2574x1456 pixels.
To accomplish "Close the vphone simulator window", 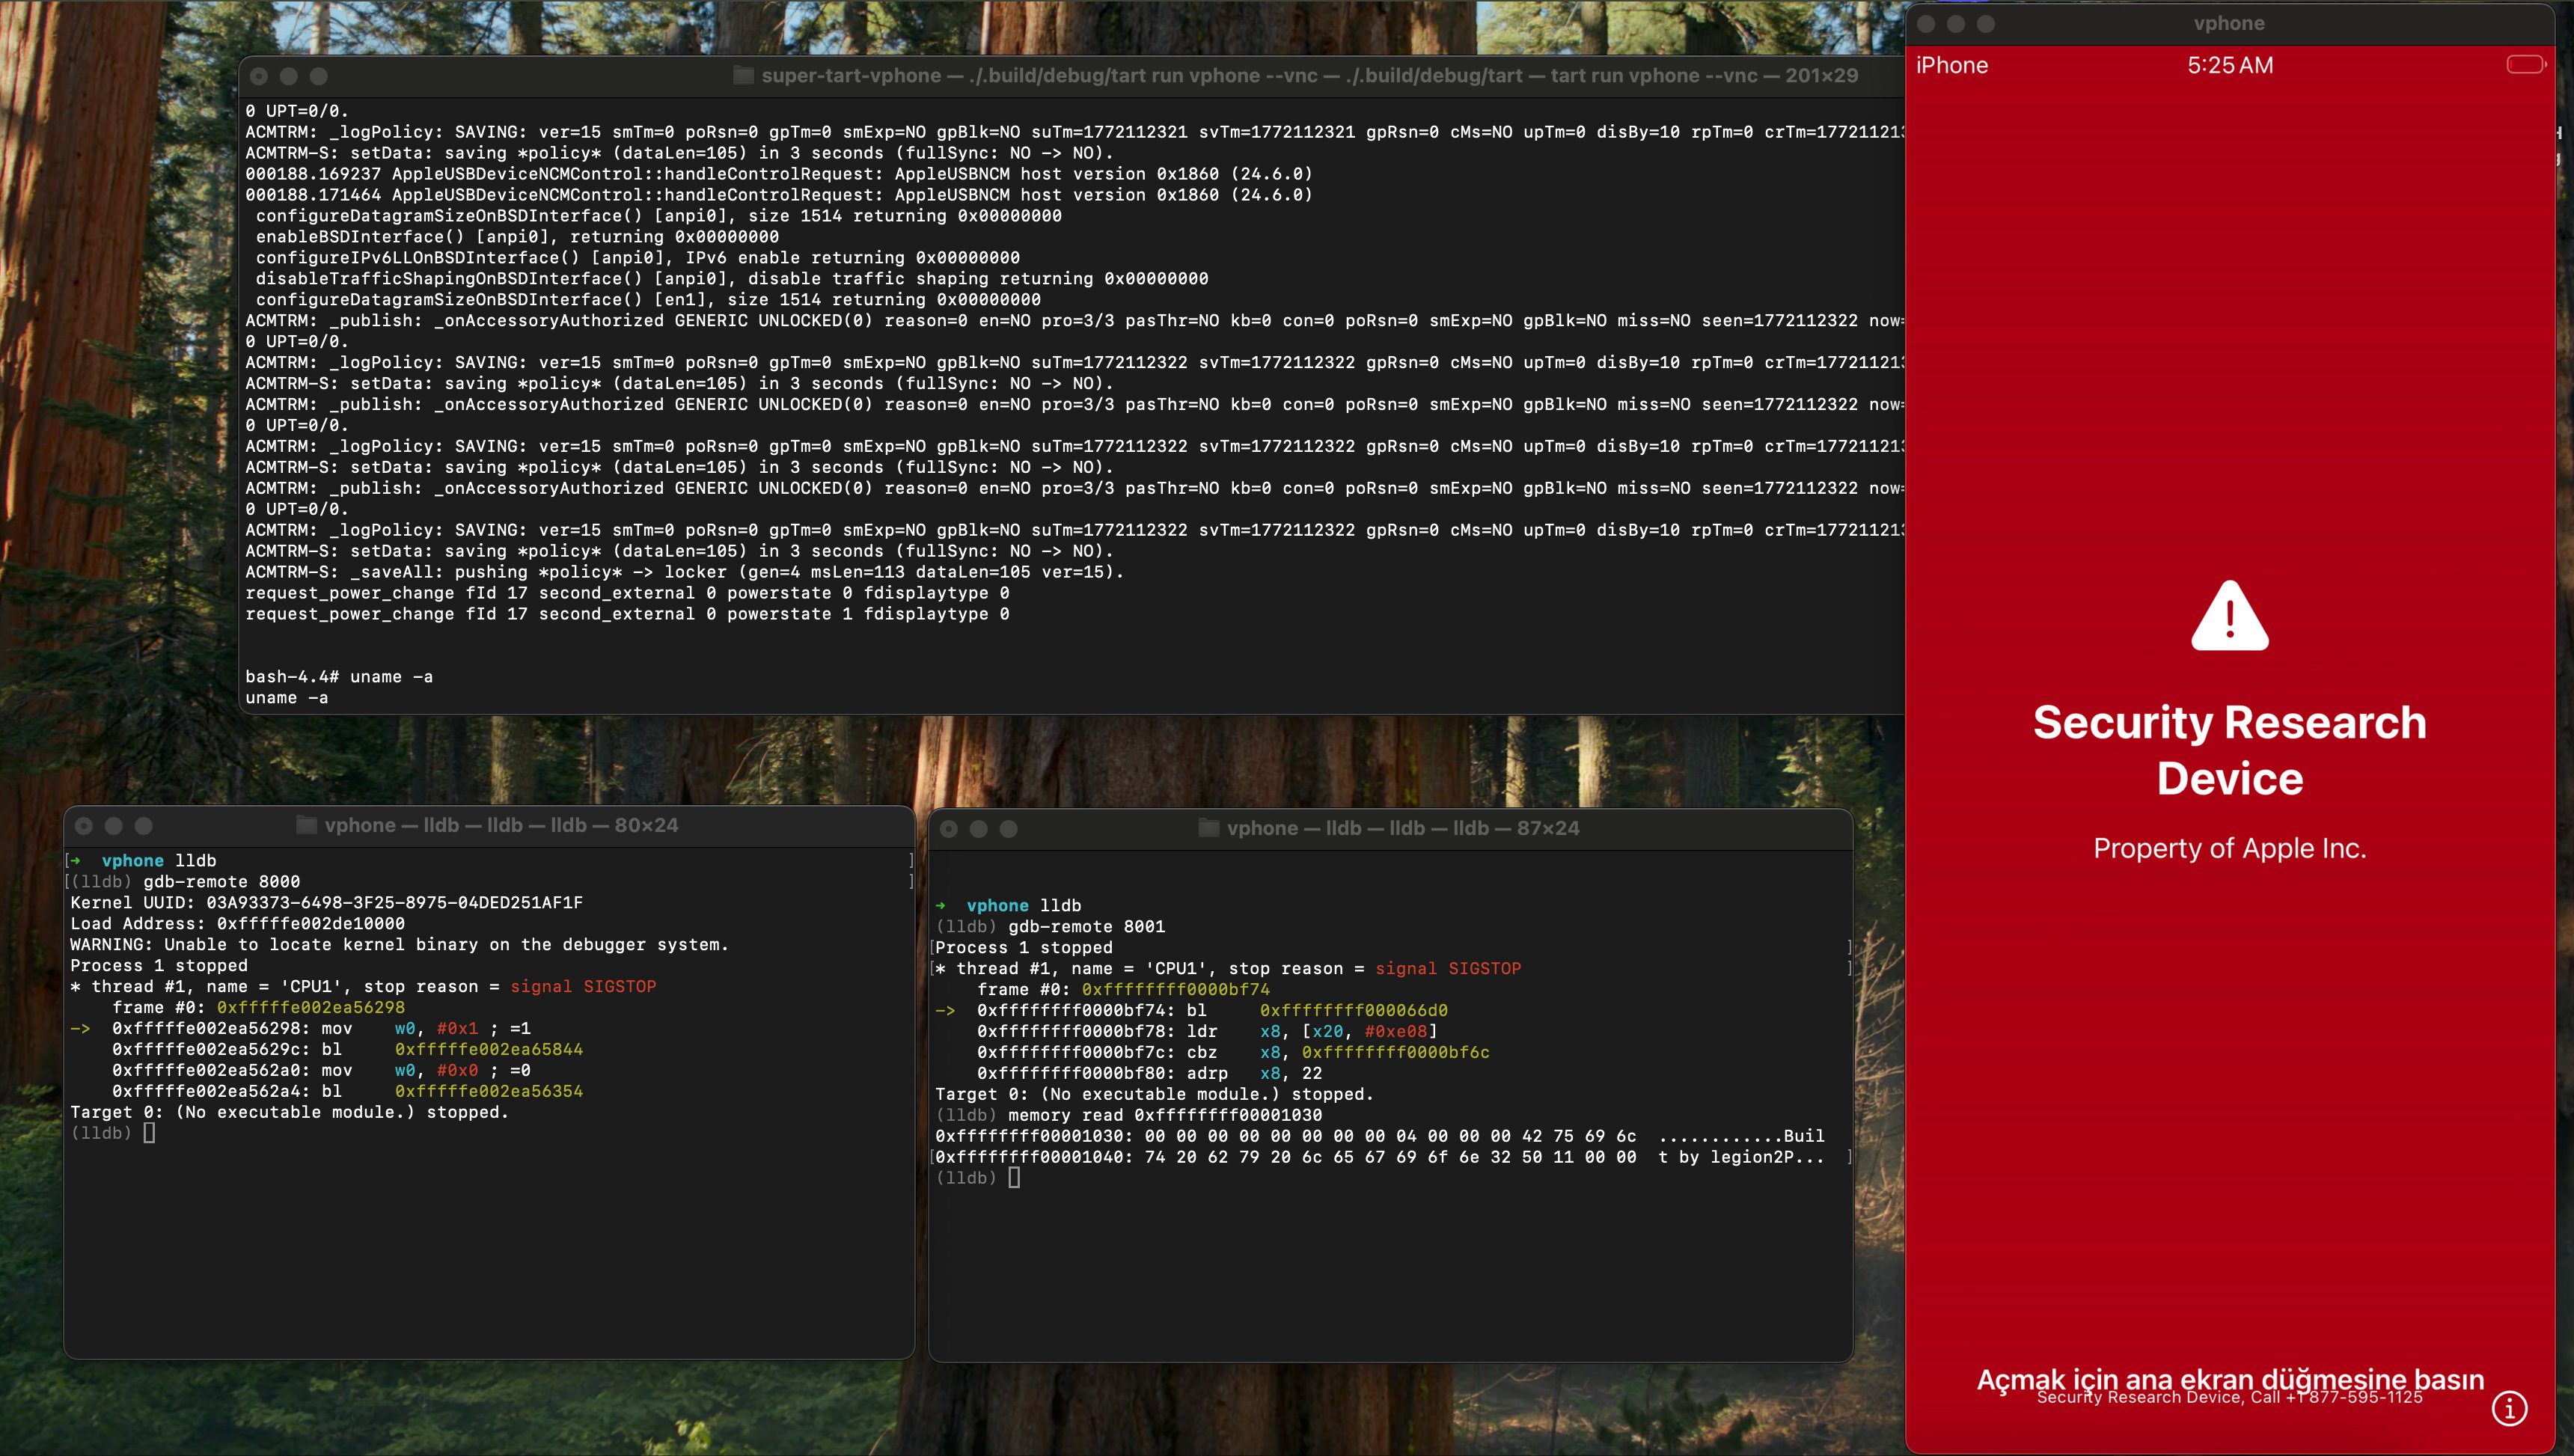I will click(1926, 24).
